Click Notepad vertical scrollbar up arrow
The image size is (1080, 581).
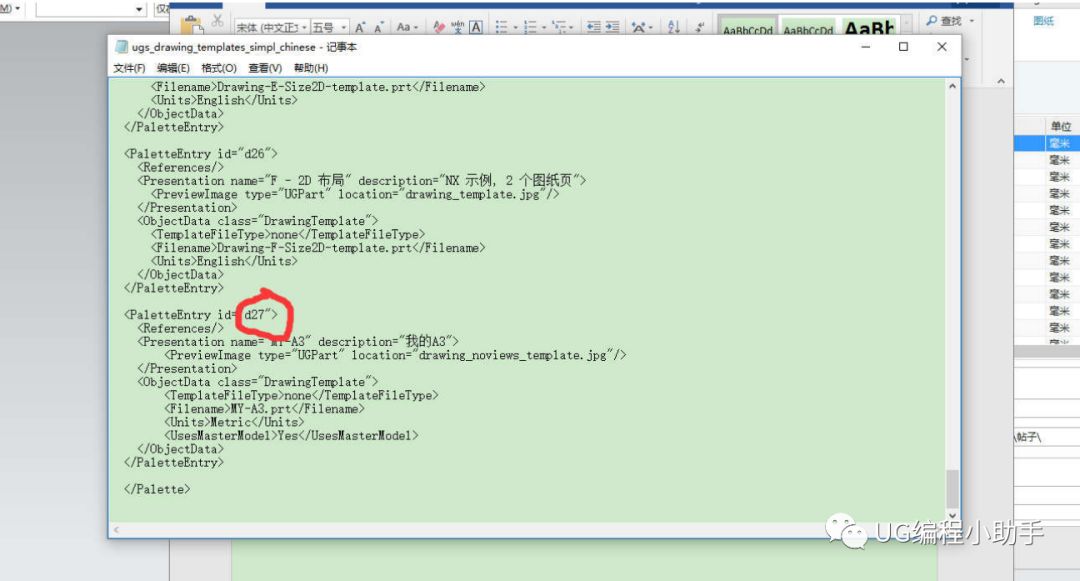coord(953,87)
